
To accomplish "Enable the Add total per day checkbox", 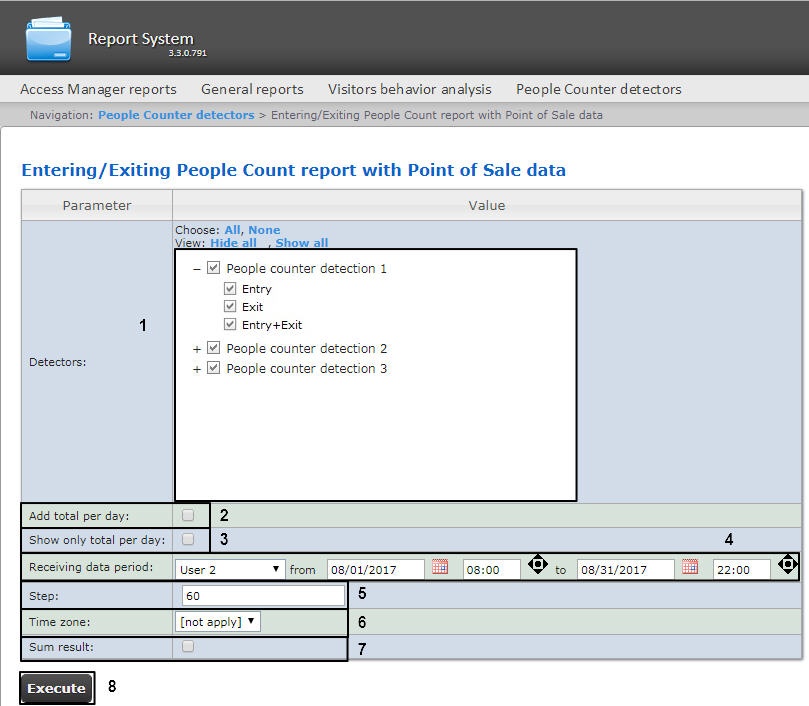I will (188, 516).
